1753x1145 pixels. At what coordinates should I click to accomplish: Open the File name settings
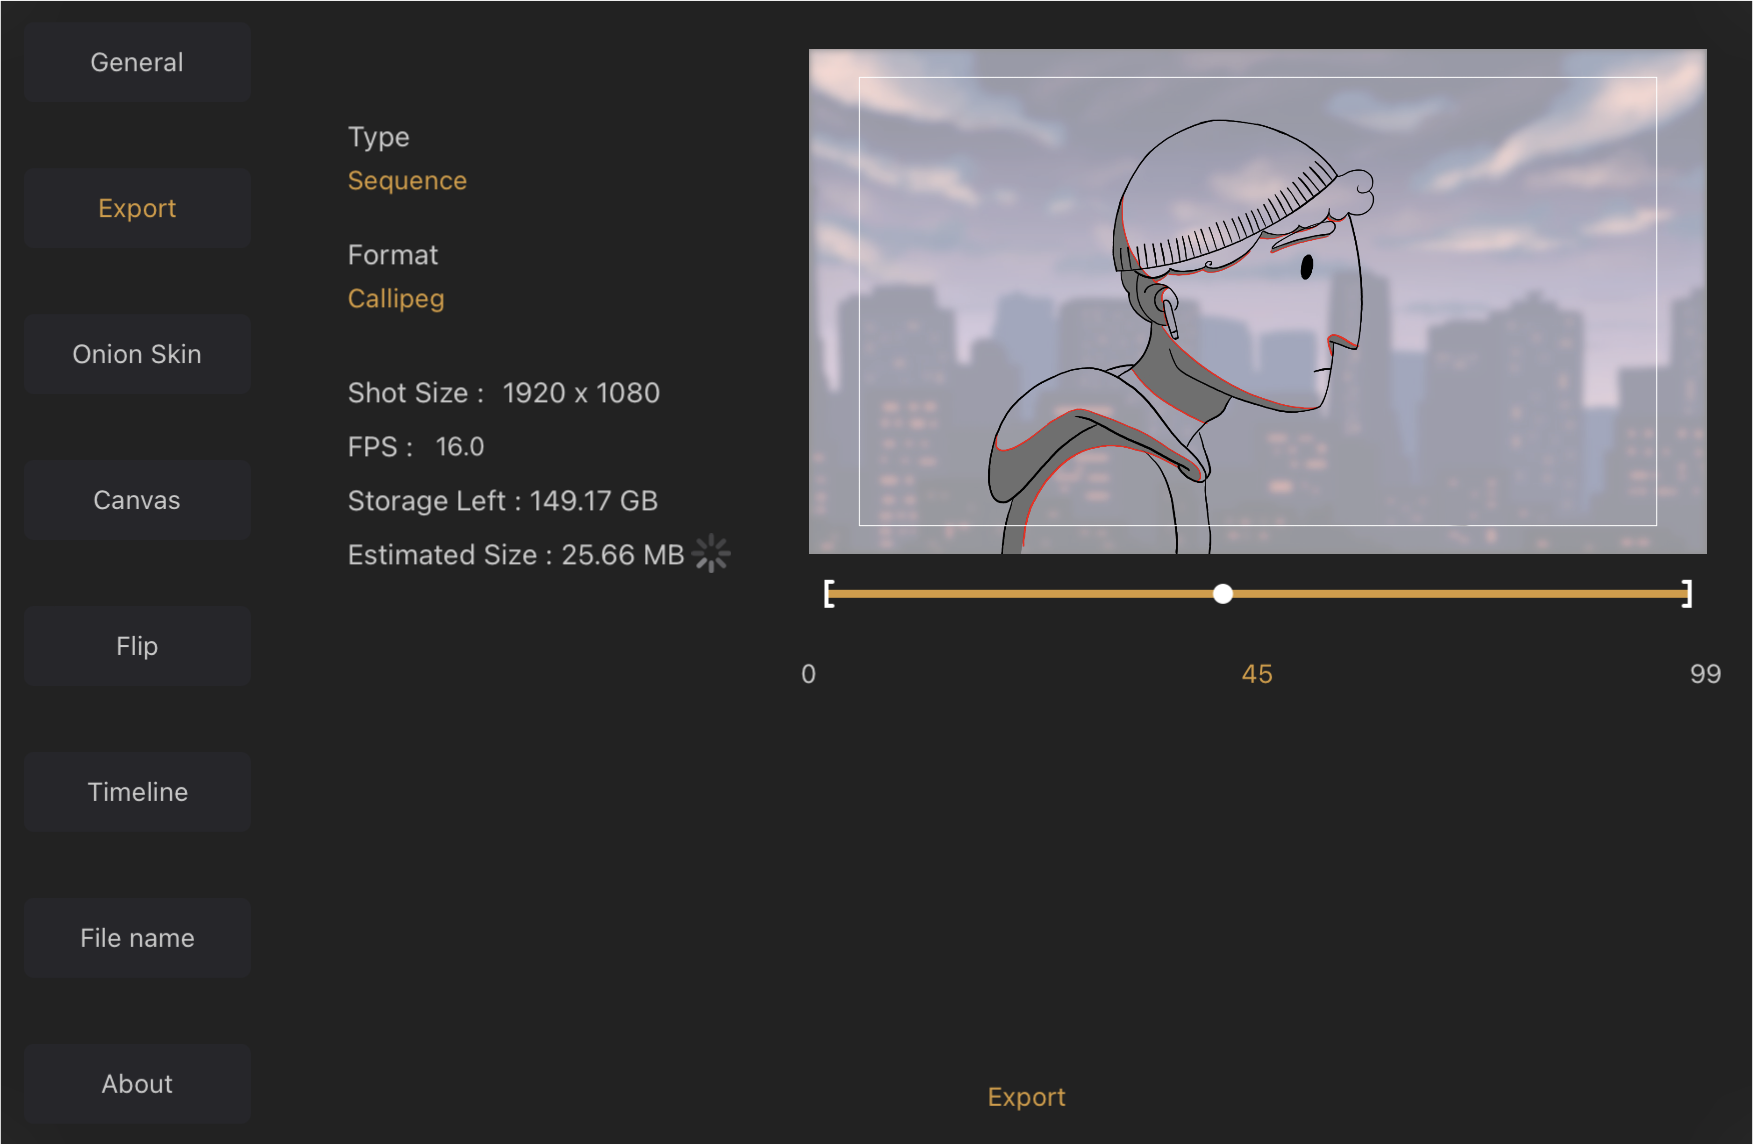point(136,937)
